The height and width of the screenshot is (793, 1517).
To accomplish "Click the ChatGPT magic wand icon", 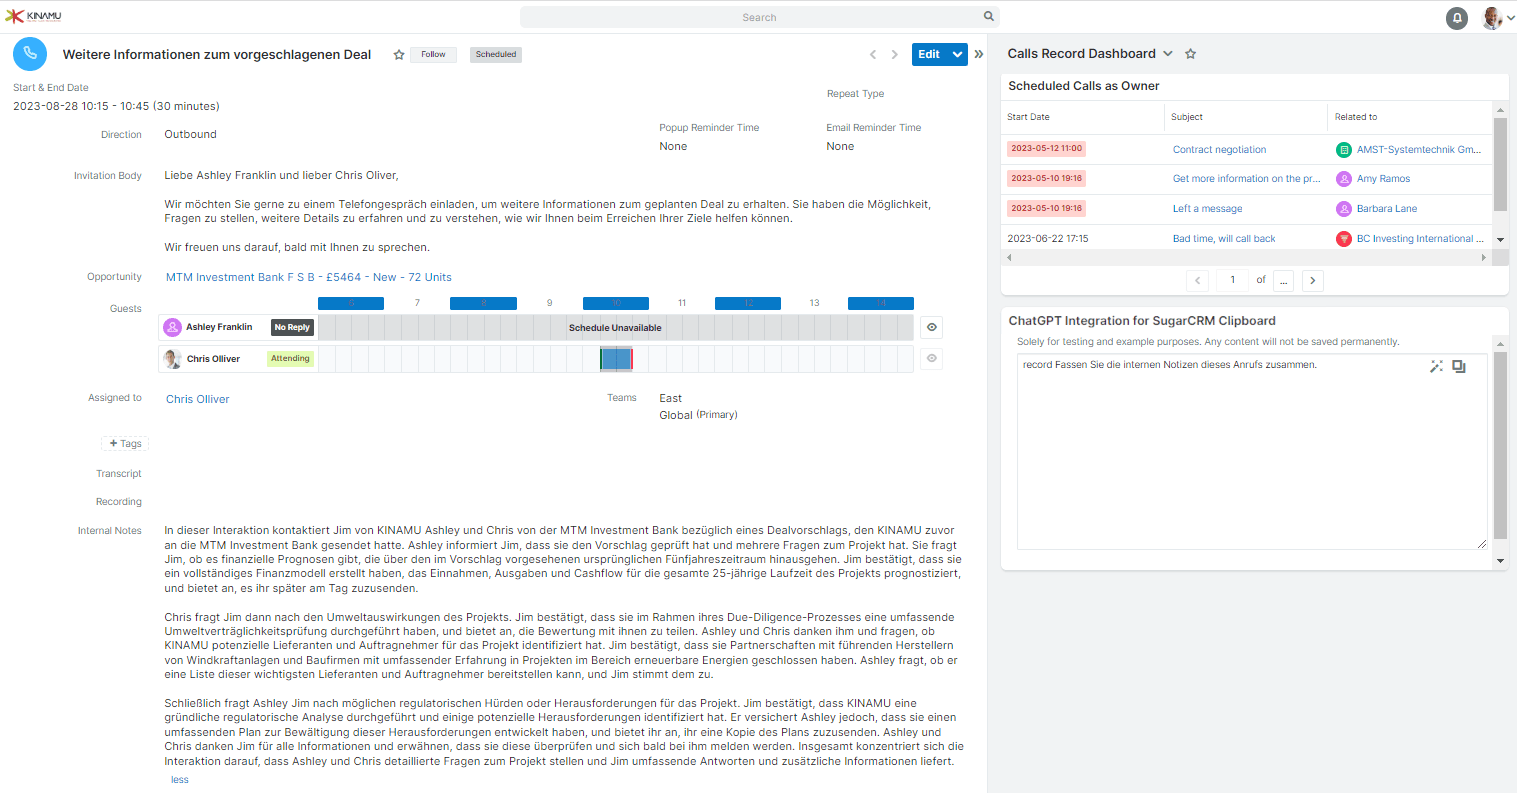I will click(1436, 367).
